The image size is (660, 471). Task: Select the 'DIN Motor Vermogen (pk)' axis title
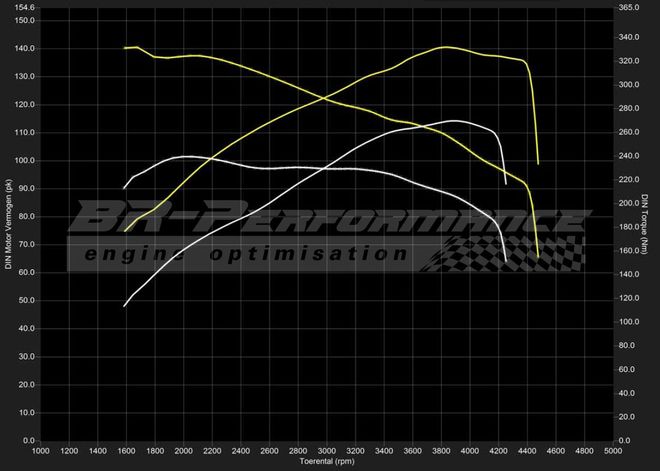point(9,224)
